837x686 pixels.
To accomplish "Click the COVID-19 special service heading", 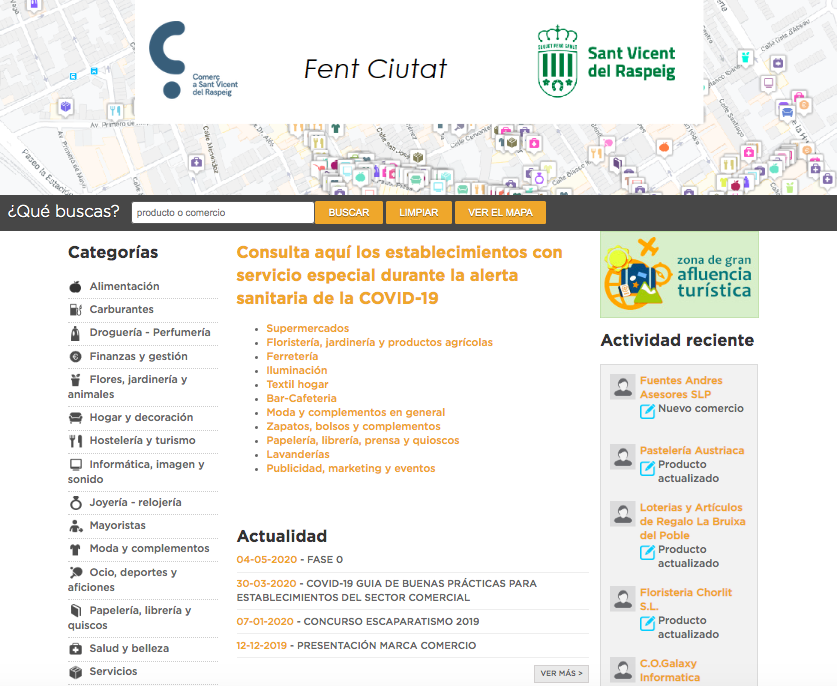I will pos(399,275).
